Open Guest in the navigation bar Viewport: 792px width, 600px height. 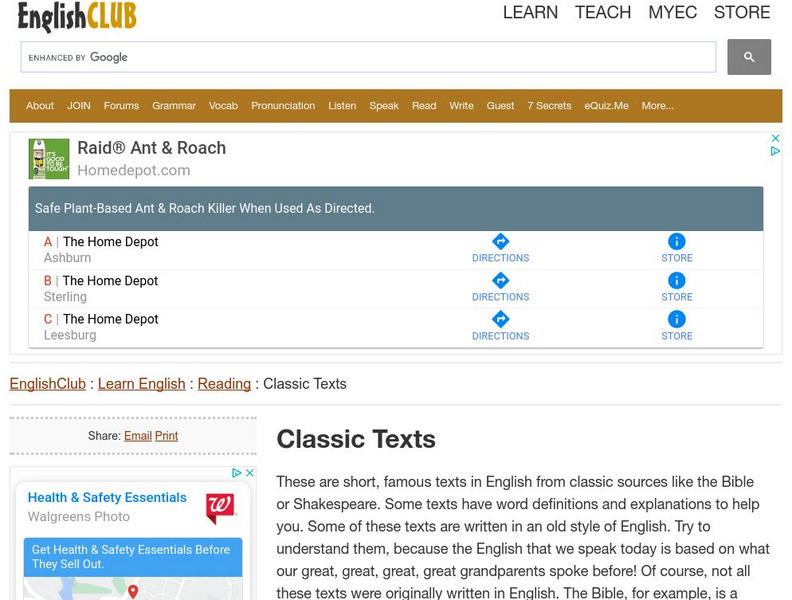[x=500, y=106]
